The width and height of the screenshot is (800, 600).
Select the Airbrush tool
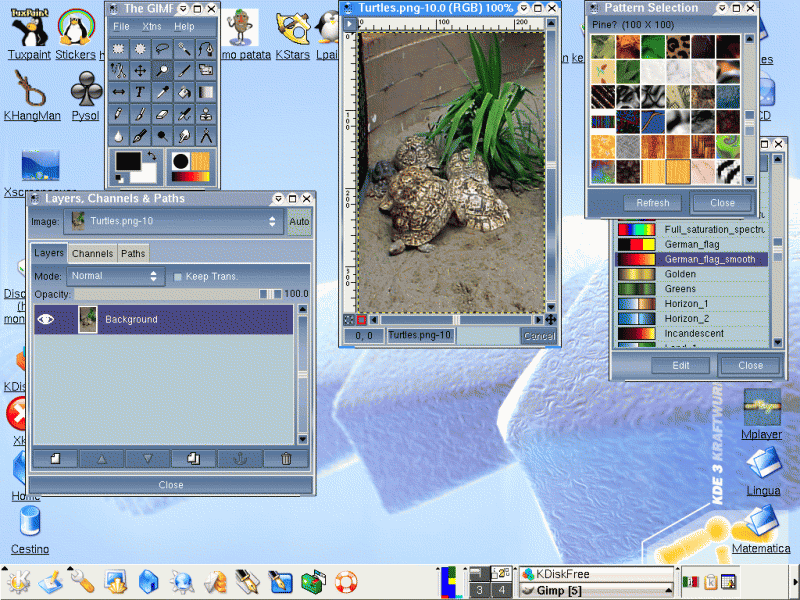coord(184,115)
